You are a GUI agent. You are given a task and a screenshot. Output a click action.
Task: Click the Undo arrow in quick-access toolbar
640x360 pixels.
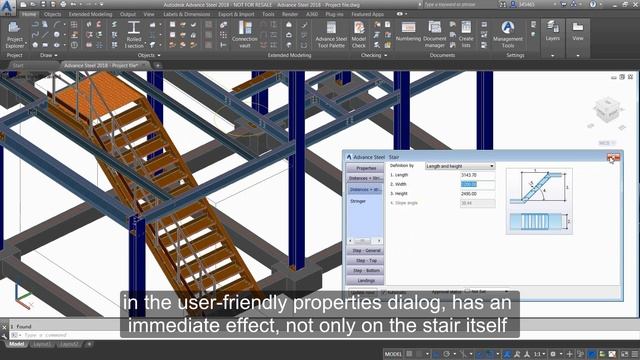pyautogui.click(x=74, y=4)
